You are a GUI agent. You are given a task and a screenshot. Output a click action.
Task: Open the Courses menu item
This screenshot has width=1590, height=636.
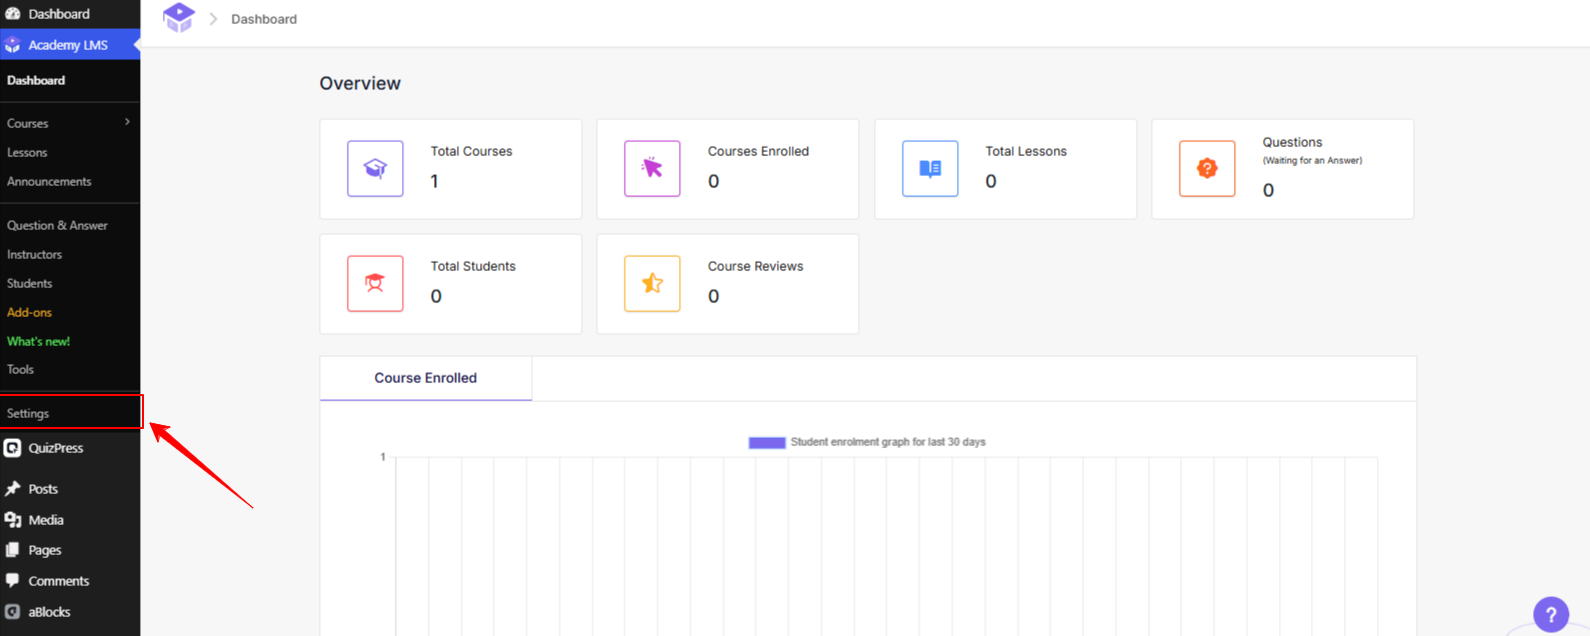[27, 124]
